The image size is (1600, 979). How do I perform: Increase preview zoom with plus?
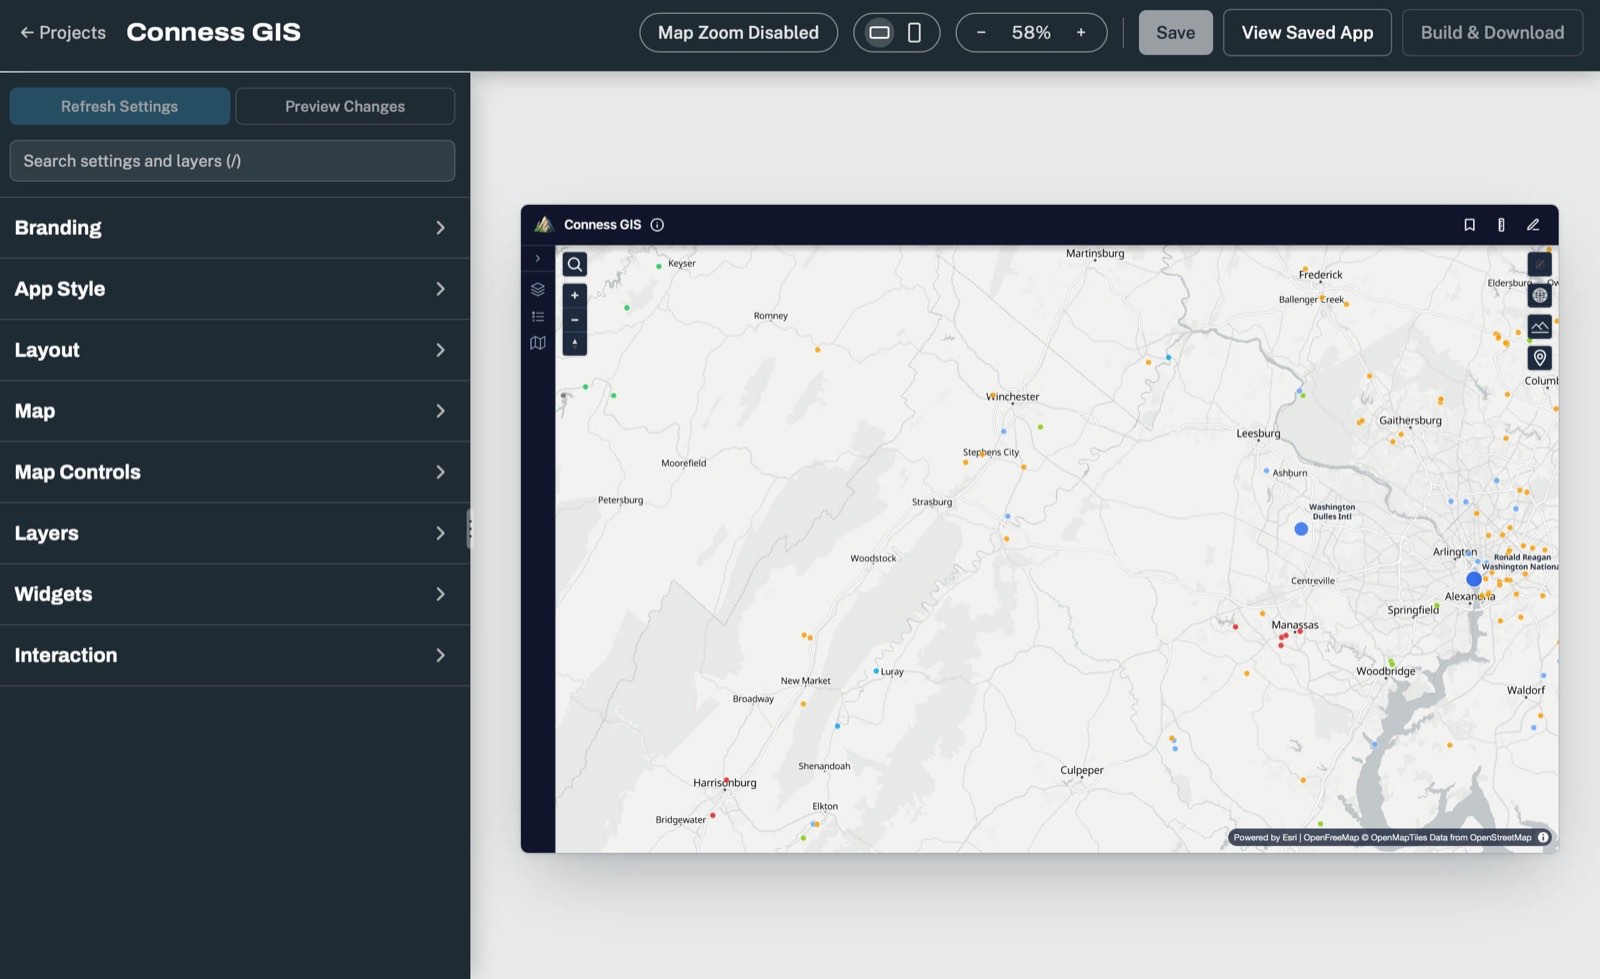pos(1081,33)
